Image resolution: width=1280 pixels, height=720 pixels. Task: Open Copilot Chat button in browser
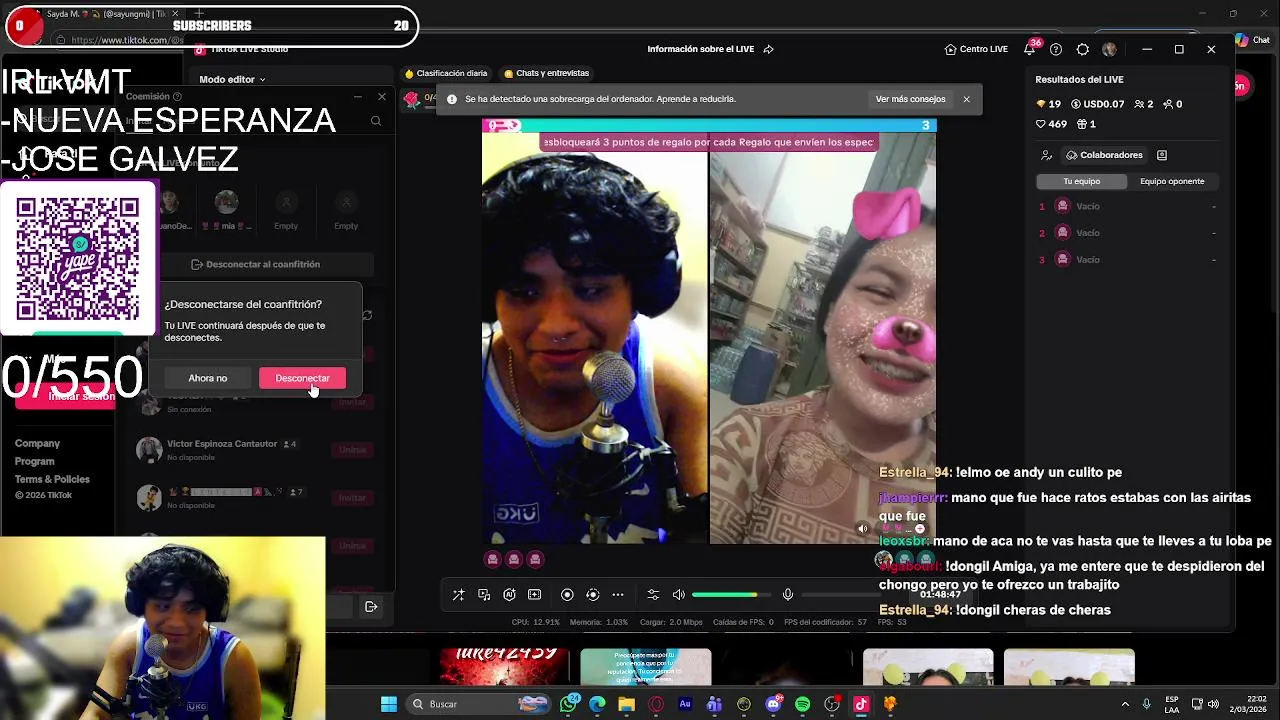pos(1252,40)
